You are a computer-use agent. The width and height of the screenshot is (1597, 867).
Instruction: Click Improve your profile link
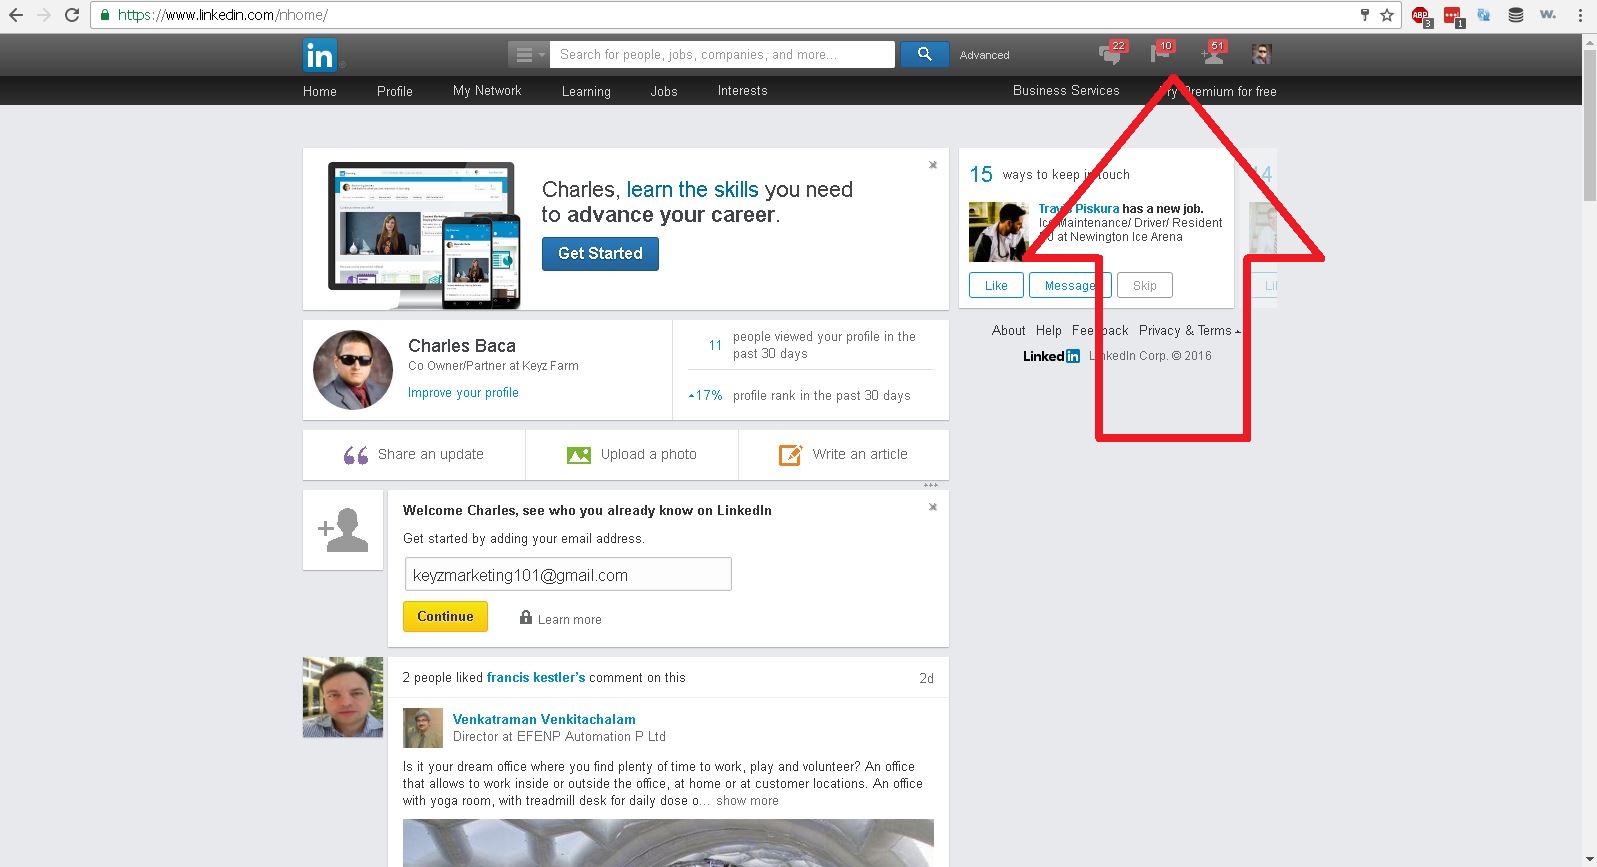(463, 393)
